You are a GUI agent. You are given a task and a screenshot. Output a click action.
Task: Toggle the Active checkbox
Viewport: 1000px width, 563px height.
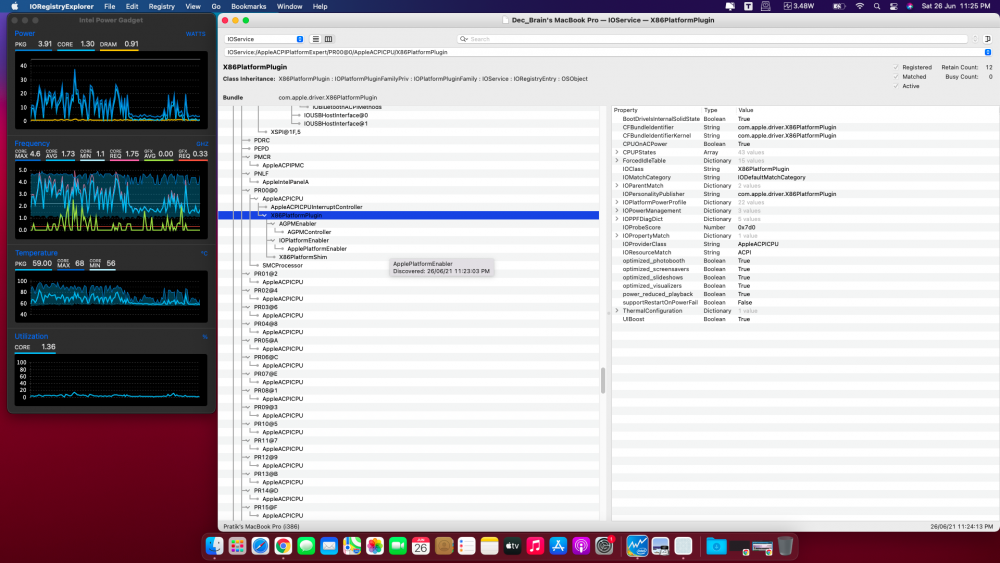[x=896, y=86]
